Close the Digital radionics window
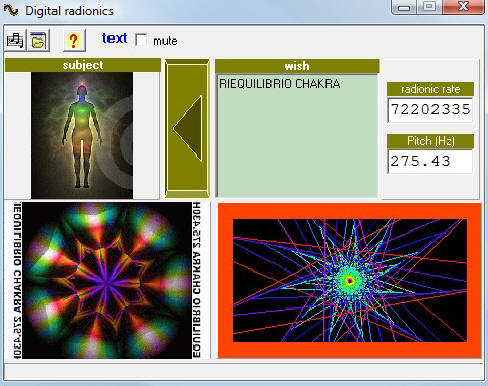Viewport: 488px width, 386px height. [463, 7]
